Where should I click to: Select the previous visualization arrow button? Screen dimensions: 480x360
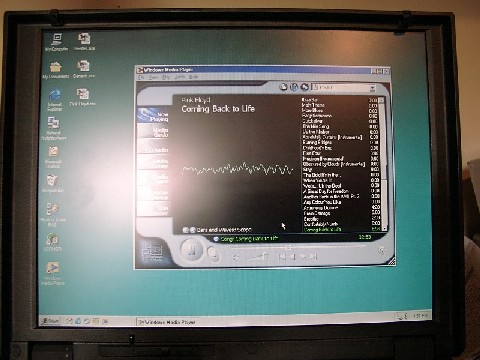pos(186,230)
